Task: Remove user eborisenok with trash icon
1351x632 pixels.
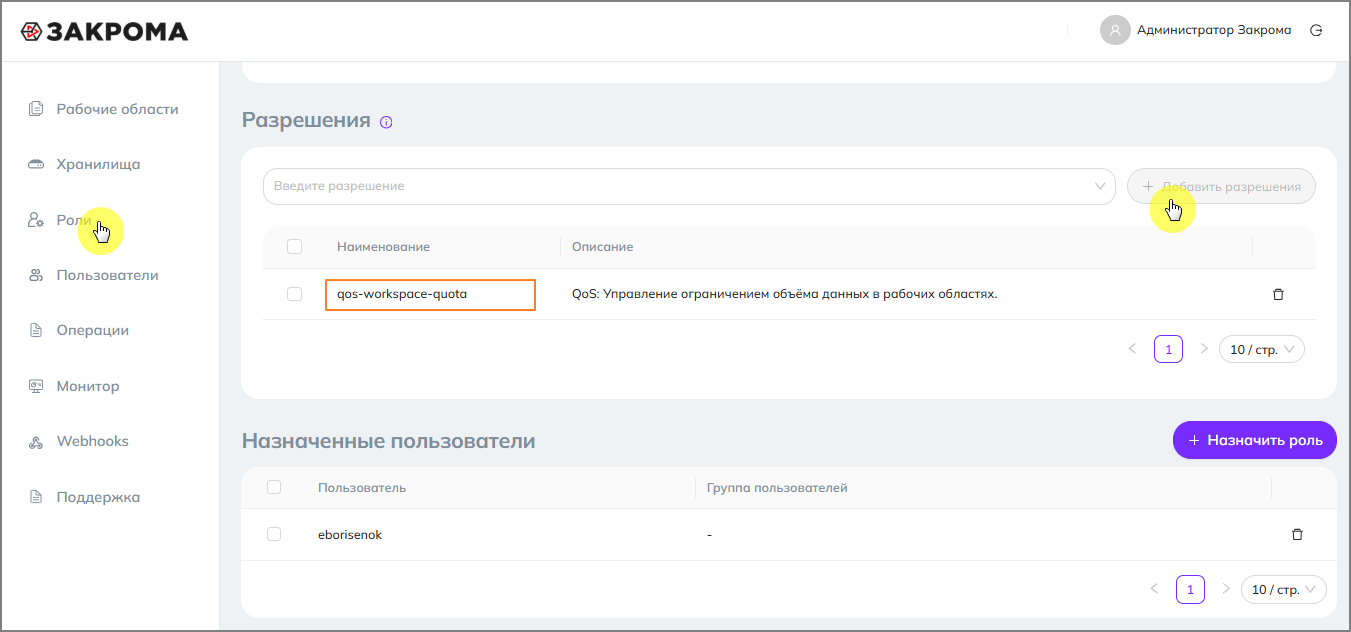Action: coord(1297,535)
